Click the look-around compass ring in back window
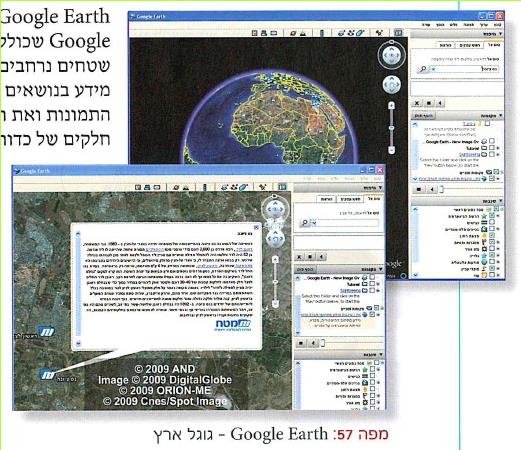Screen dimensions: 521x450 [392, 55]
